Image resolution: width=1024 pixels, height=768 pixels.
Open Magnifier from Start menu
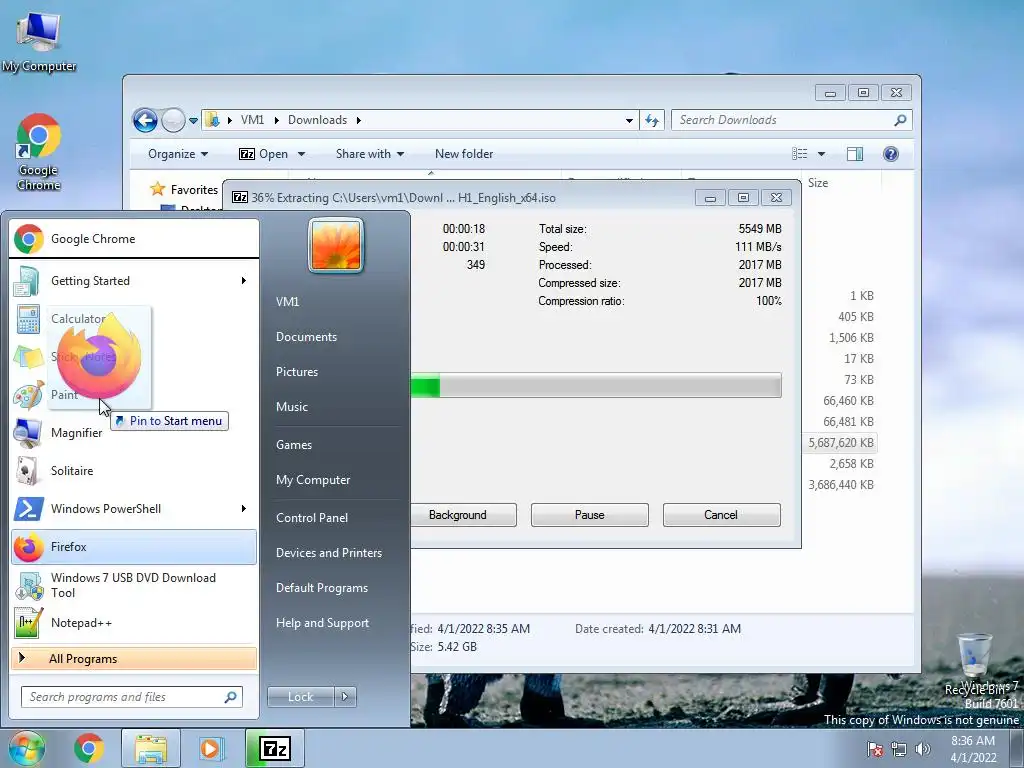134,432
